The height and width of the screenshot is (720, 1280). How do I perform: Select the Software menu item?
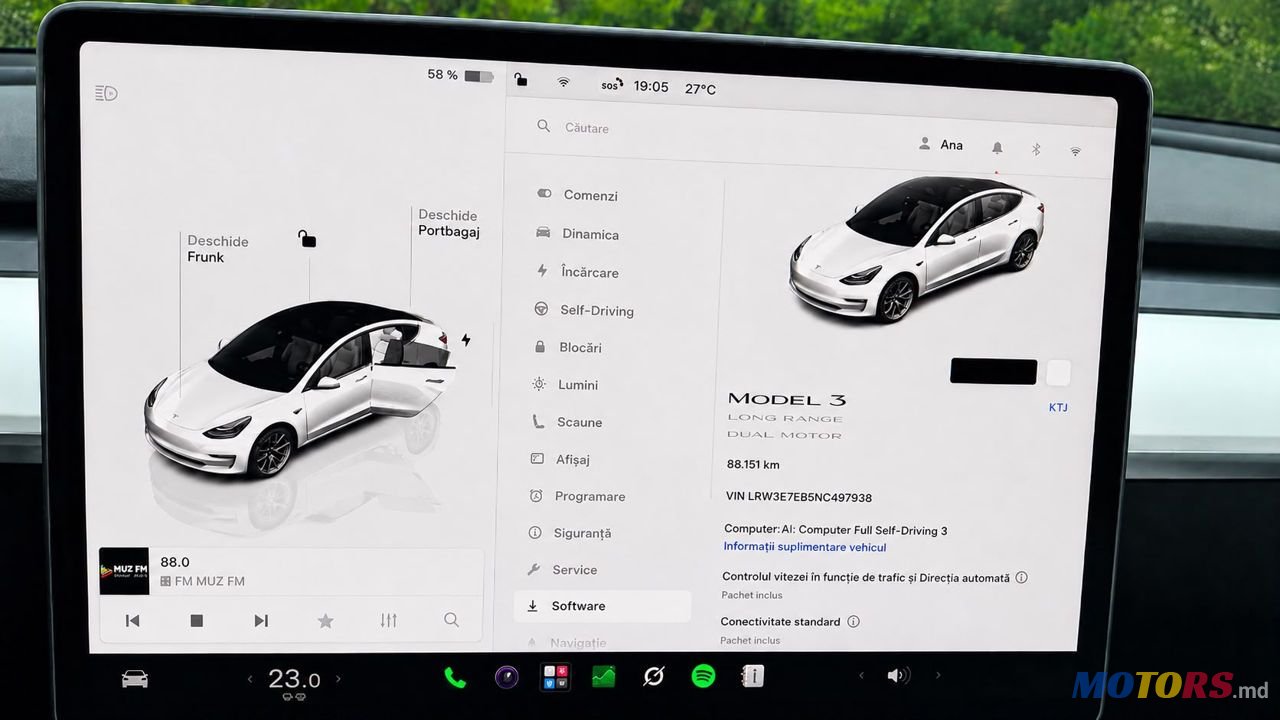point(602,606)
